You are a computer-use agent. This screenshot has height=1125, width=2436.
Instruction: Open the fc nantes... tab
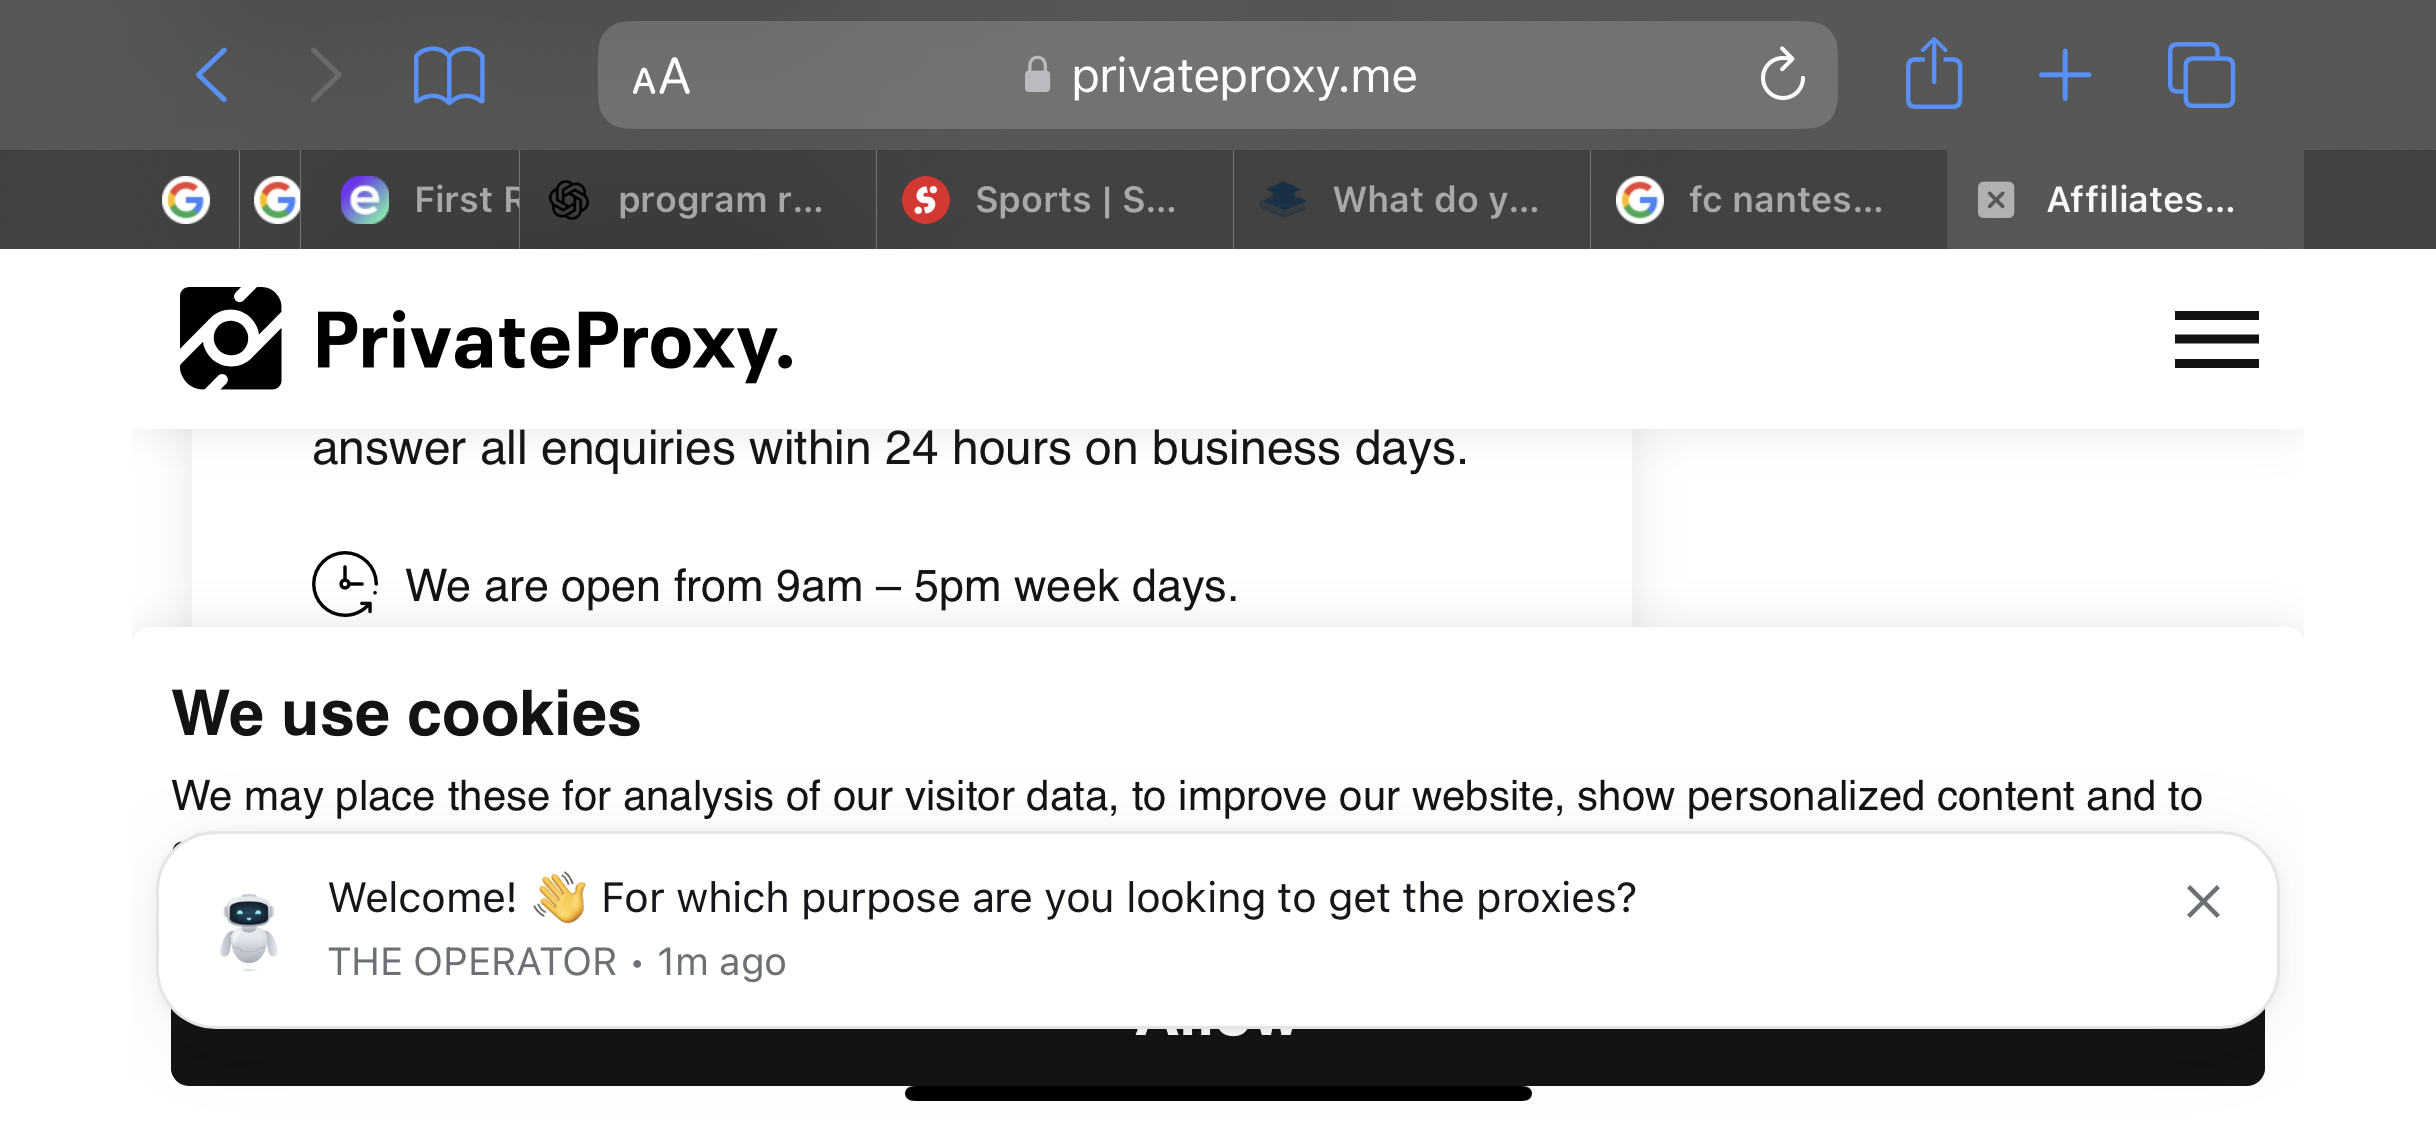(1769, 200)
